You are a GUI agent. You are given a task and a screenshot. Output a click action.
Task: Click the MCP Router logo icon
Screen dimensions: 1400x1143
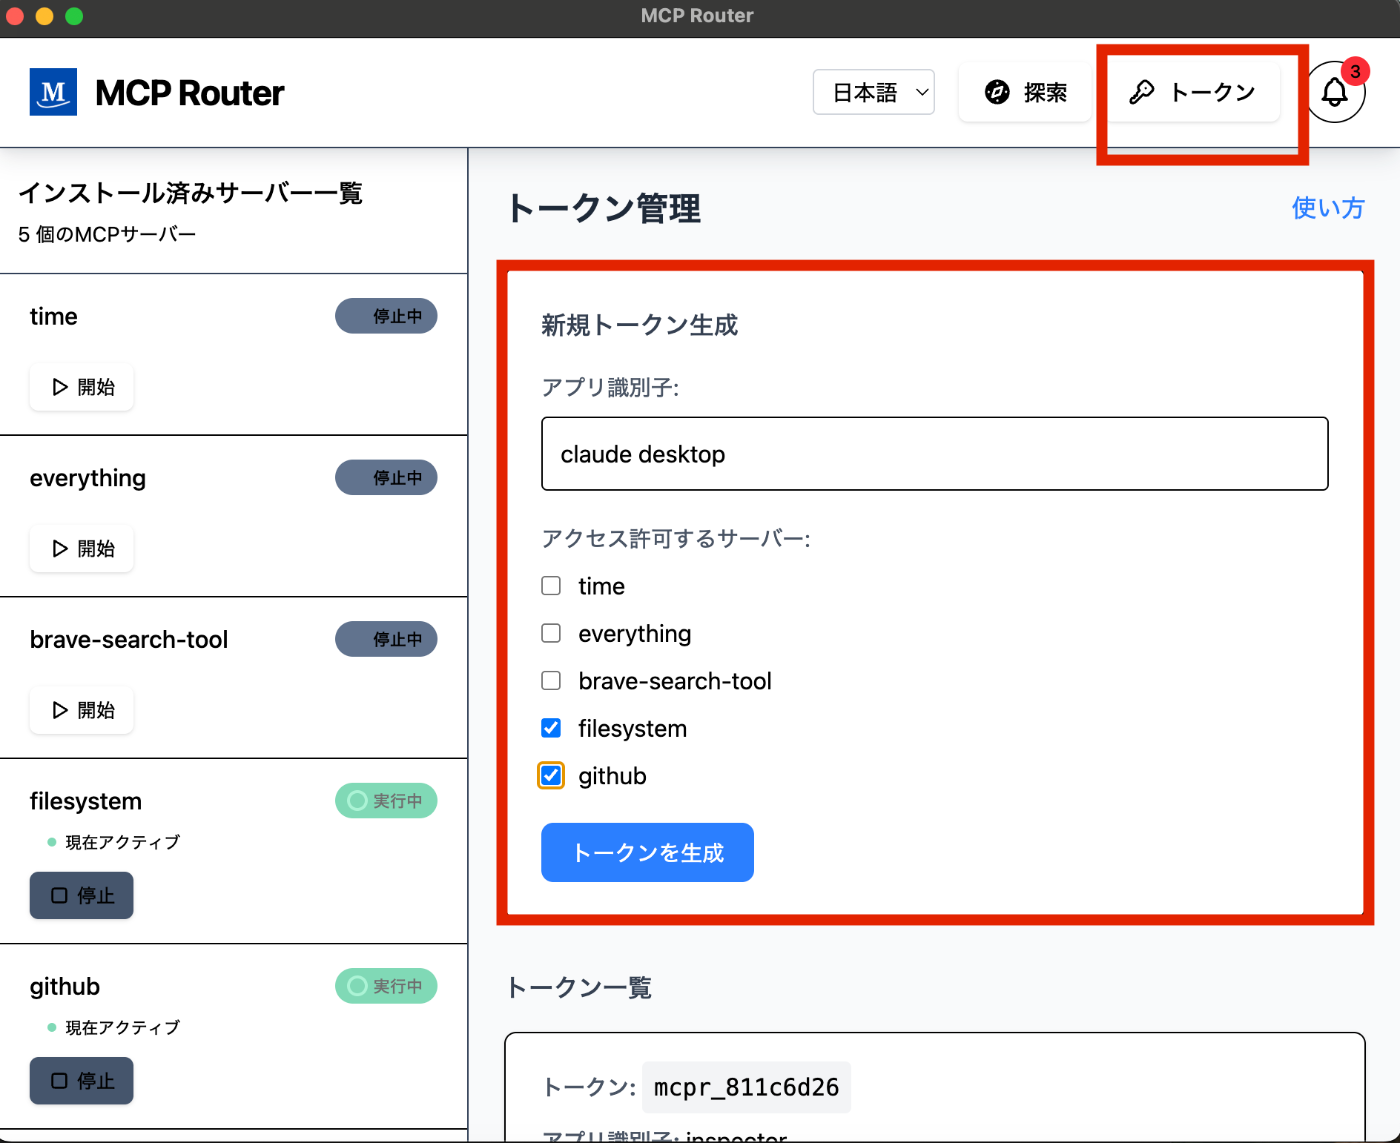click(53, 92)
